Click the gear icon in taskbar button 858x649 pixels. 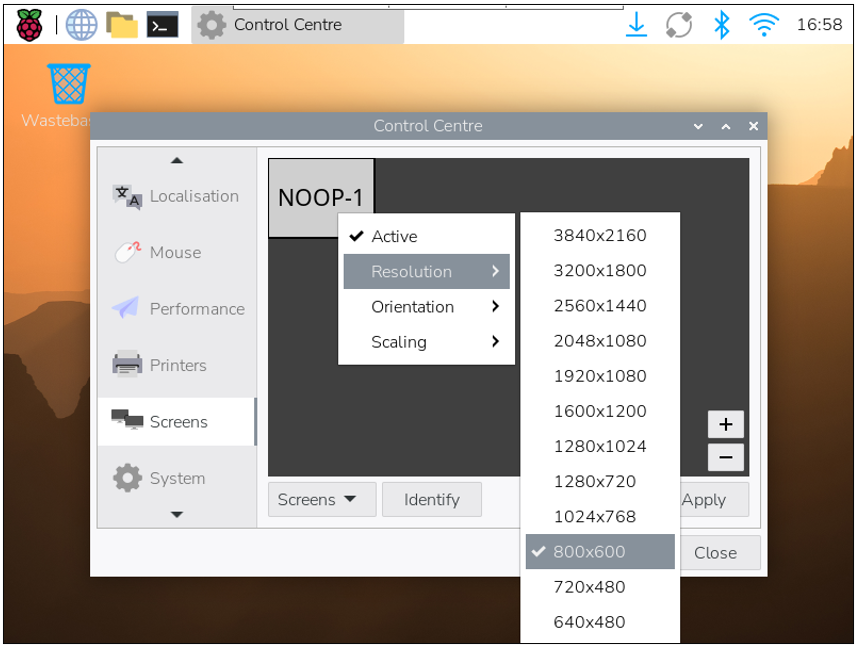pos(212,25)
